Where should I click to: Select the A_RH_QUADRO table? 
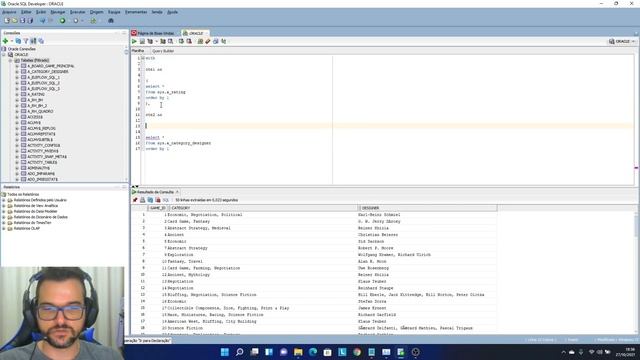[40, 111]
